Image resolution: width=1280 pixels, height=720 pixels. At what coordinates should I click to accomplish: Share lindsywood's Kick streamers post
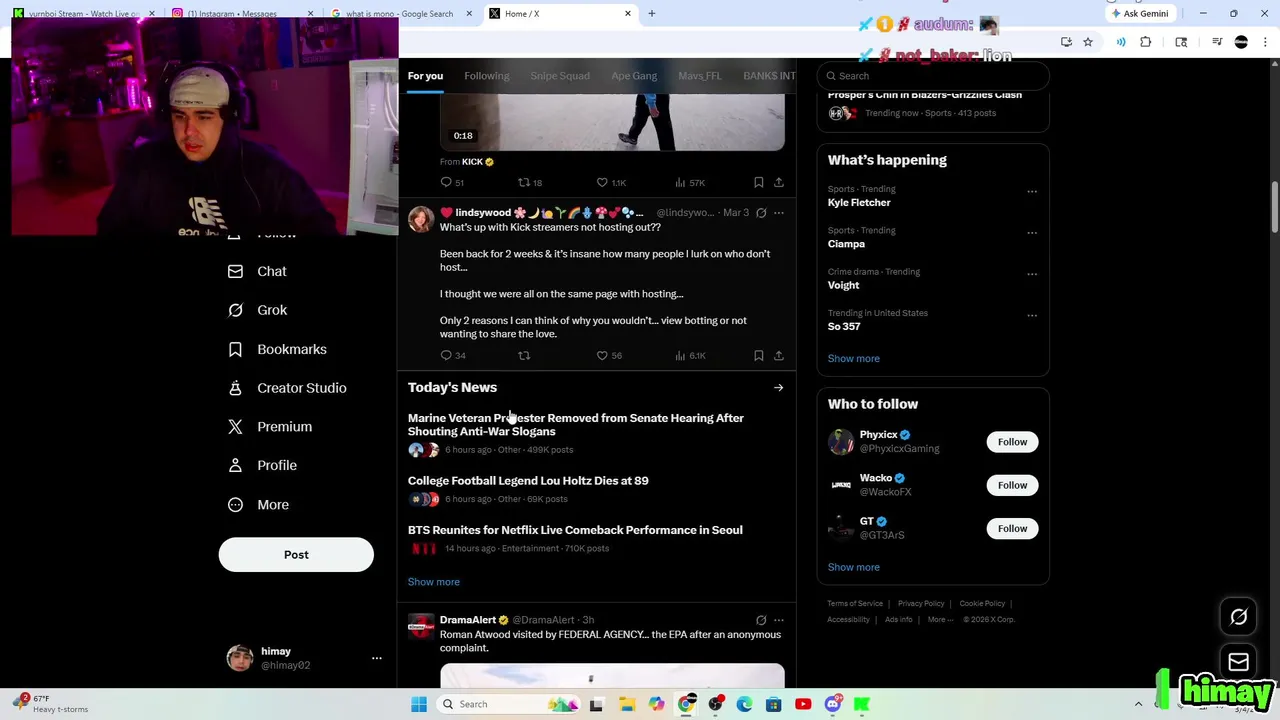tap(779, 355)
